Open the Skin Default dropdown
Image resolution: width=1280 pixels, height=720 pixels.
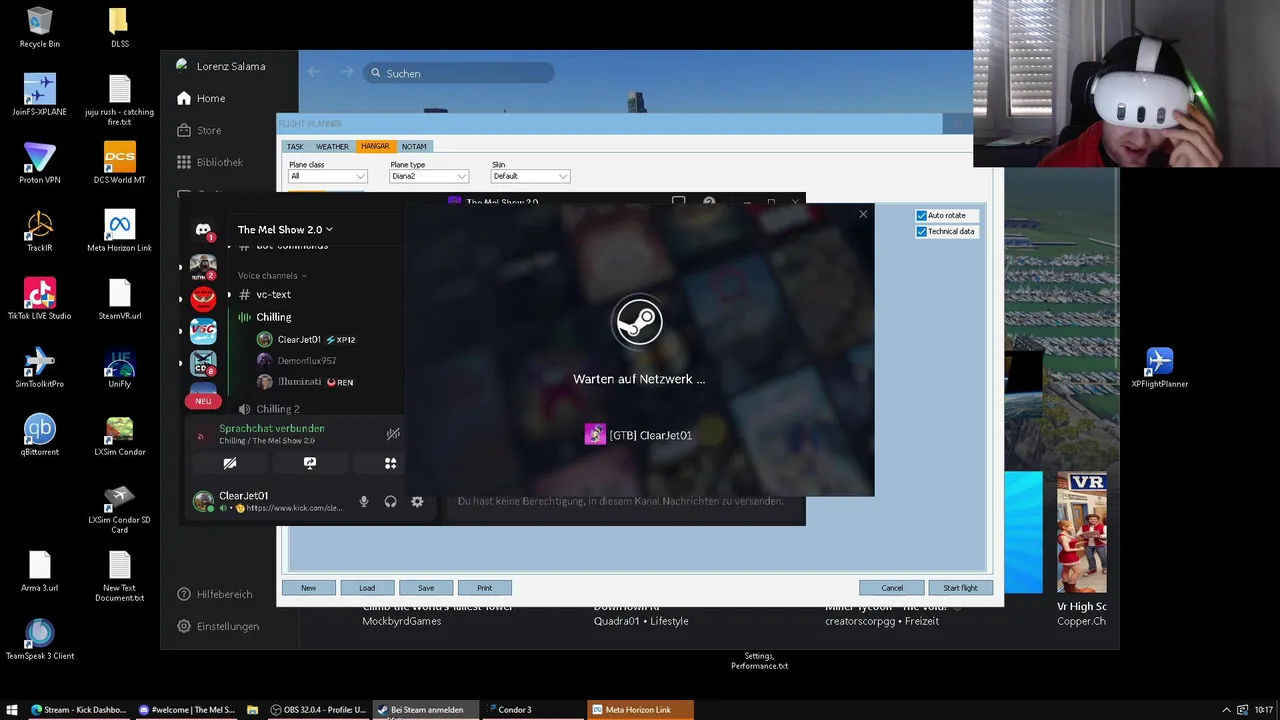tap(530, 176)
